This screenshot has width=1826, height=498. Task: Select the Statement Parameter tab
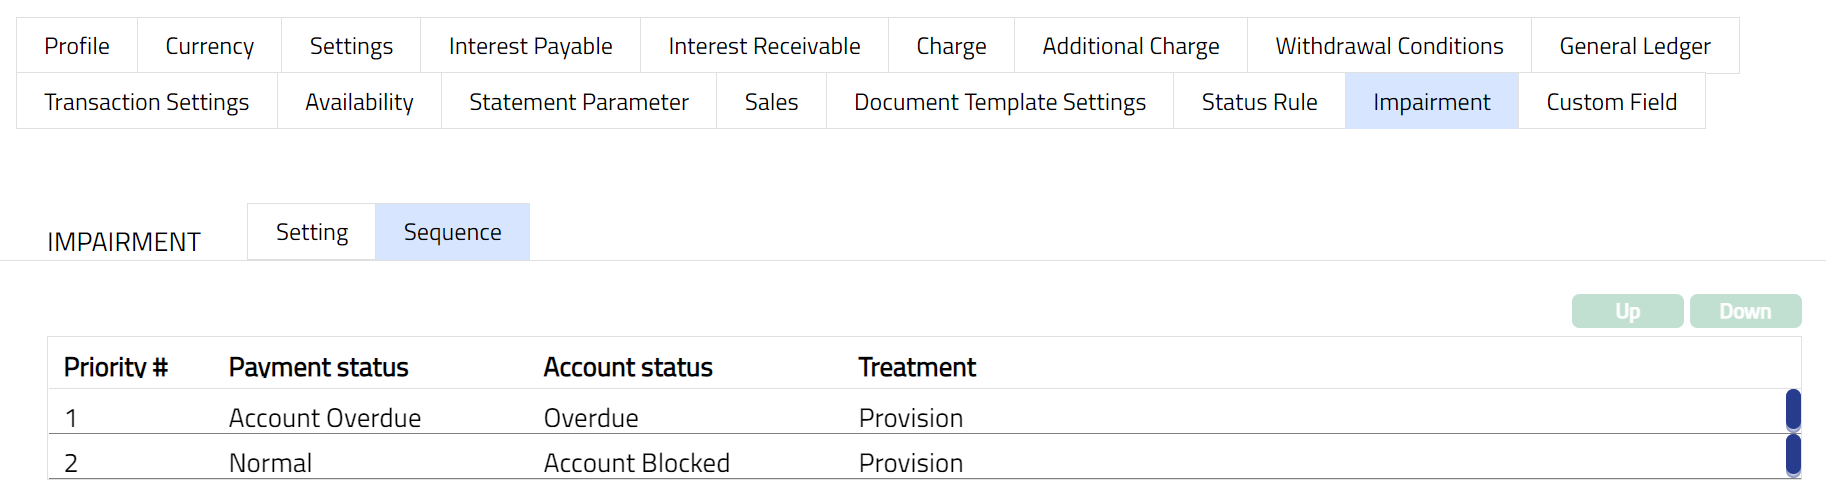(x=578, y=102)
